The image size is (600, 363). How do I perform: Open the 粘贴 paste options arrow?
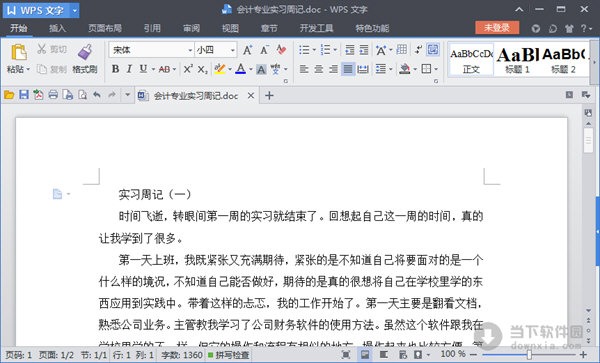coord(28,70)
